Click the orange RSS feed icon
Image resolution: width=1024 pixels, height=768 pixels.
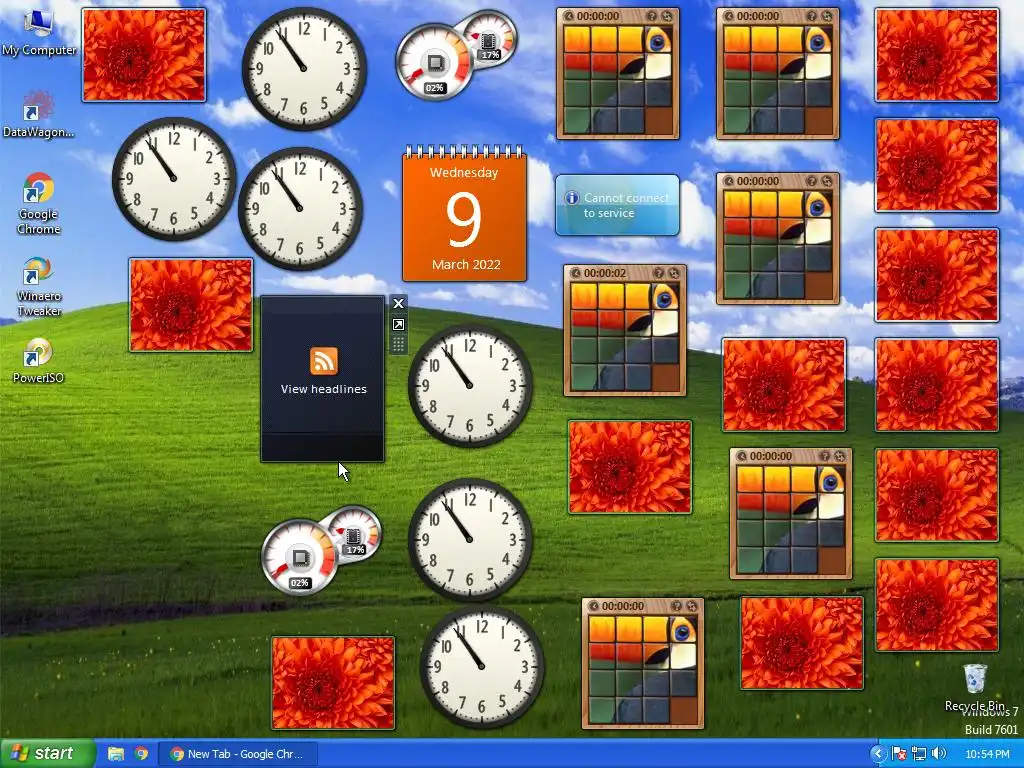pyautogui.click(x=323, y=361)
